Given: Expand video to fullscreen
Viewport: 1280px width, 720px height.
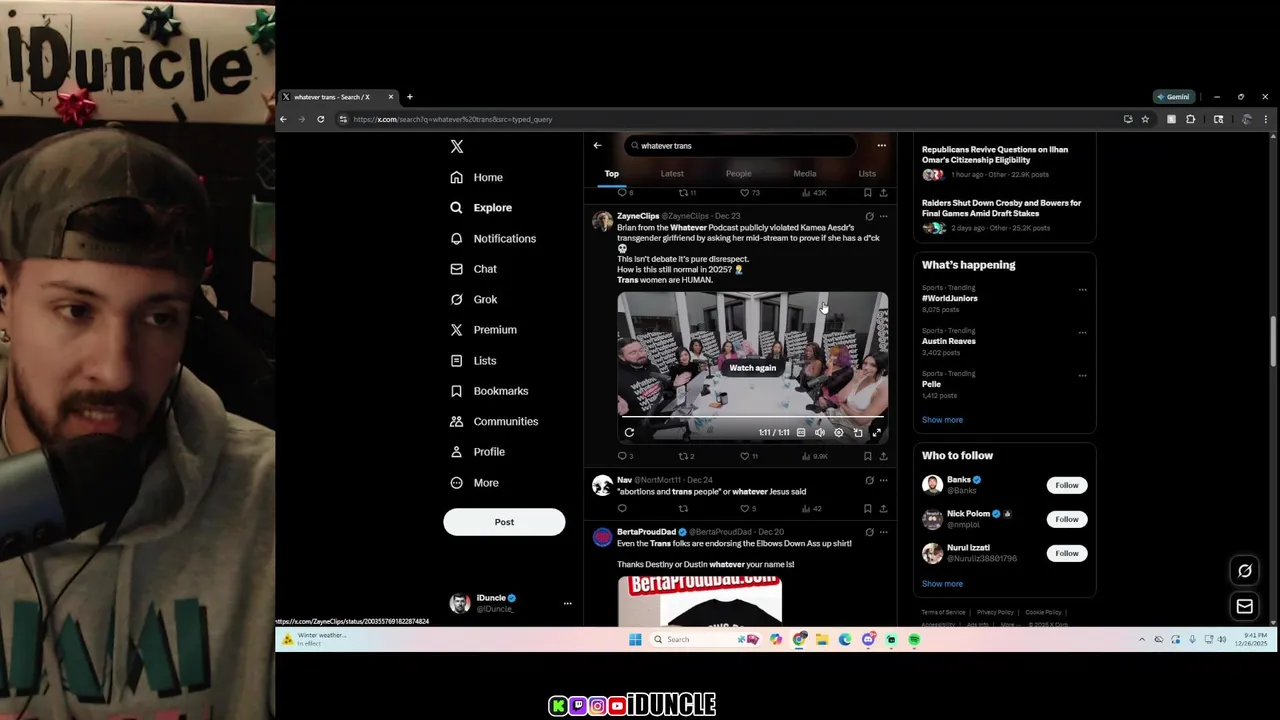Looking at the screenshot, I should click(877, 433).
